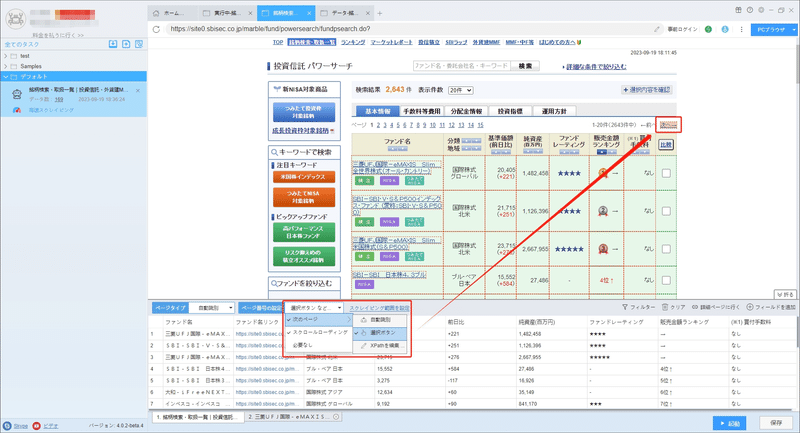Screen dimensions: 800x433
Task: Collapse the デフォルト folder
Action: (6, 77)
